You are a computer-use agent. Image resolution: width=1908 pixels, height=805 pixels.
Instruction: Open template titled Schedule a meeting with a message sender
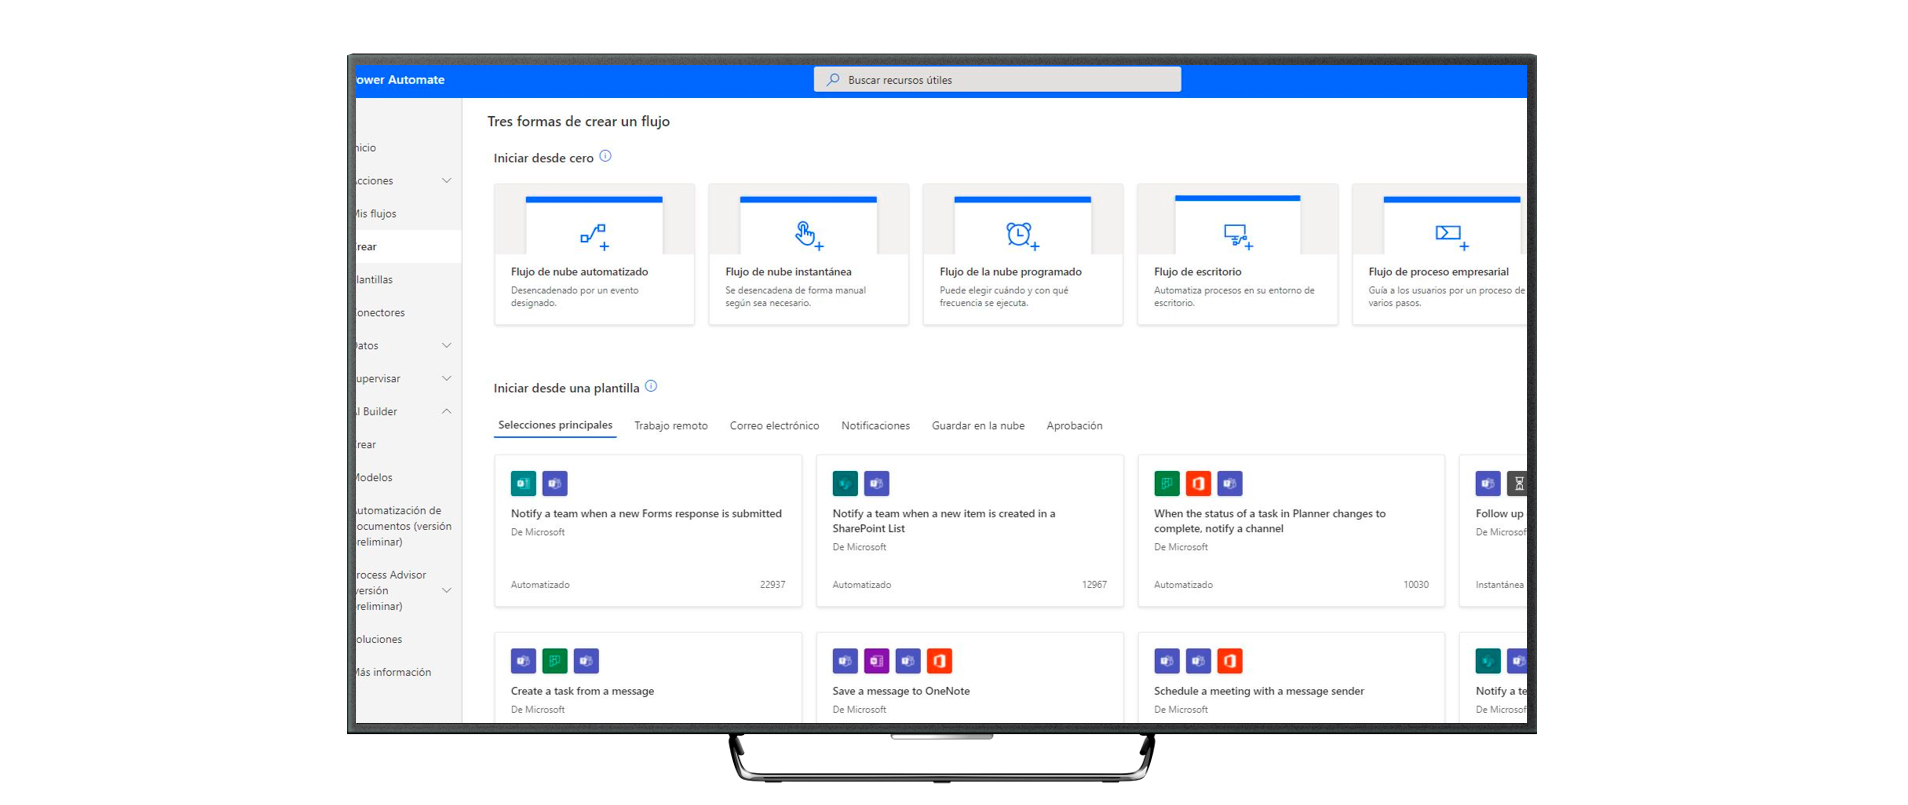(1259, 691)
